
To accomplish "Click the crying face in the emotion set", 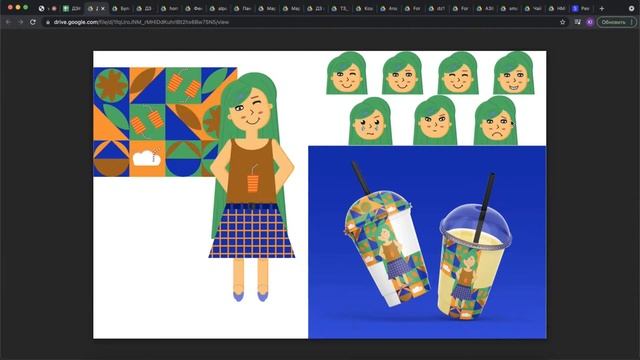I will tap(370, 121).
